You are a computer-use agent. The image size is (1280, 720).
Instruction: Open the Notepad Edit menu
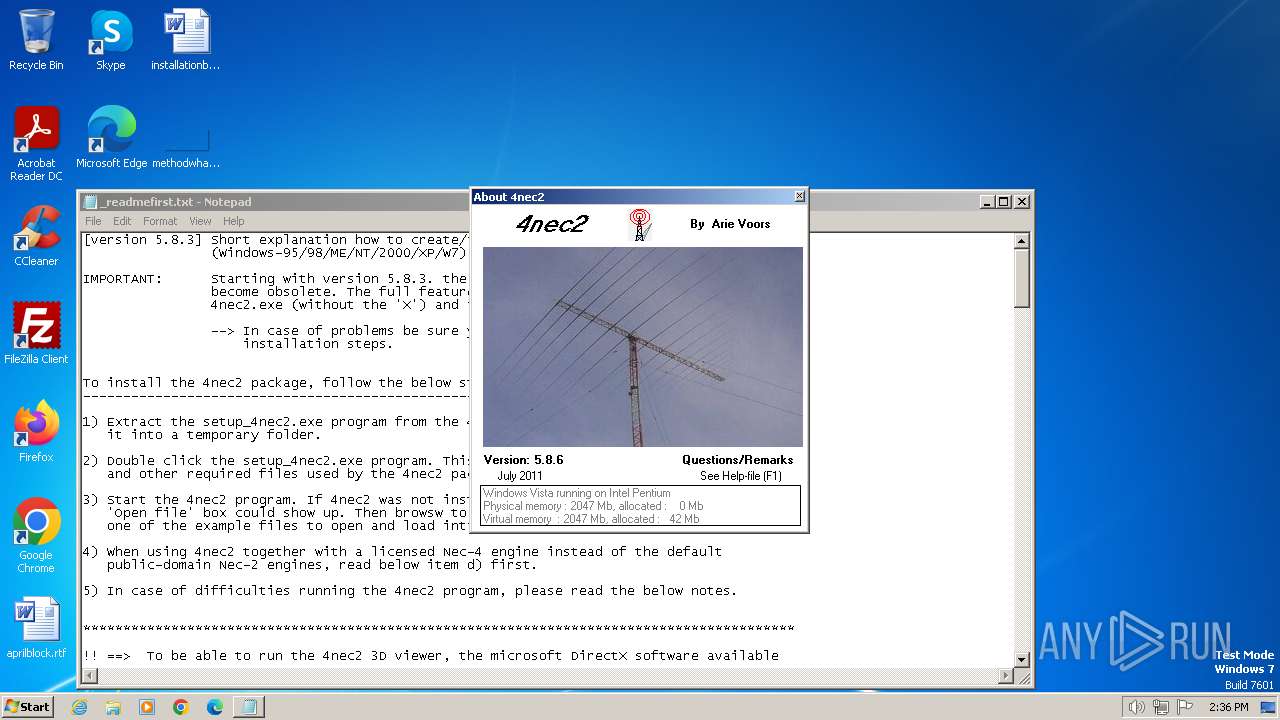pyautogui.click(x=122, y=221)
